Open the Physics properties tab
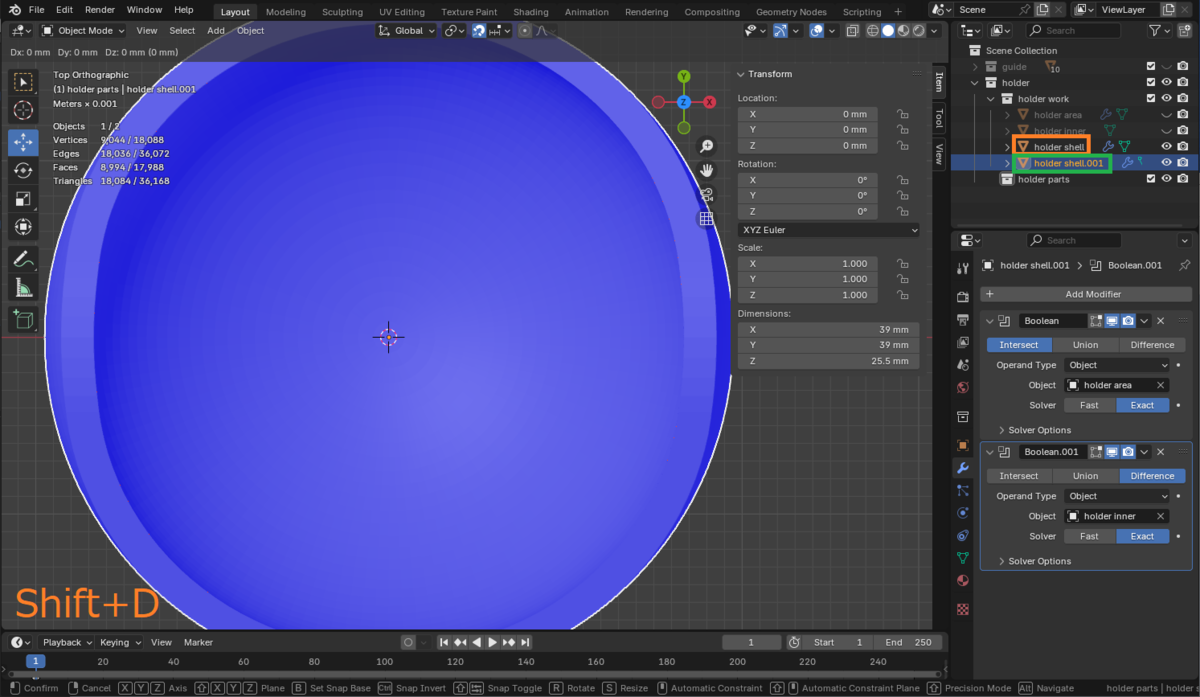The width and height of the screenshot is (1200, 697). coord(963,512)
